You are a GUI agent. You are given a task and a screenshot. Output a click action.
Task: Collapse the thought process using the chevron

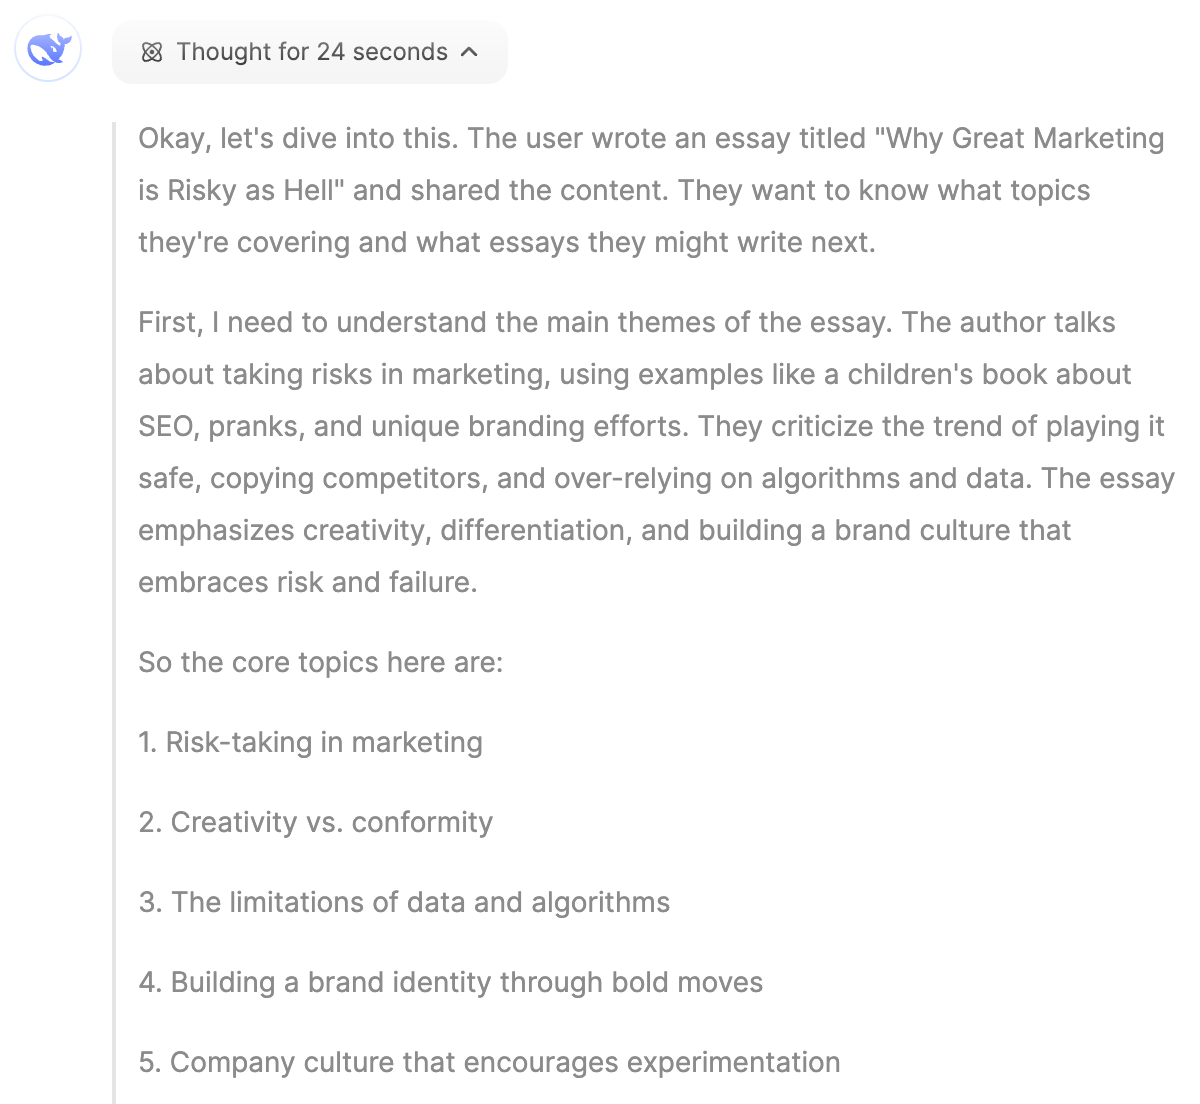(469, 52)
